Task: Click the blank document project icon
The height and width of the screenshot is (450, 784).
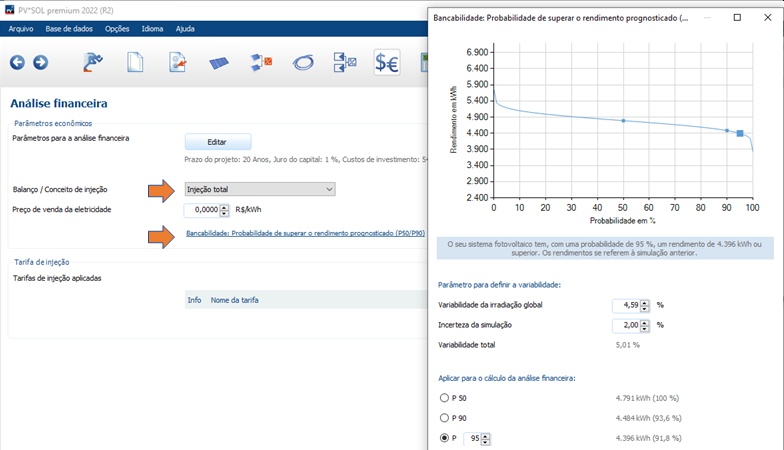Action: (135, 63)
